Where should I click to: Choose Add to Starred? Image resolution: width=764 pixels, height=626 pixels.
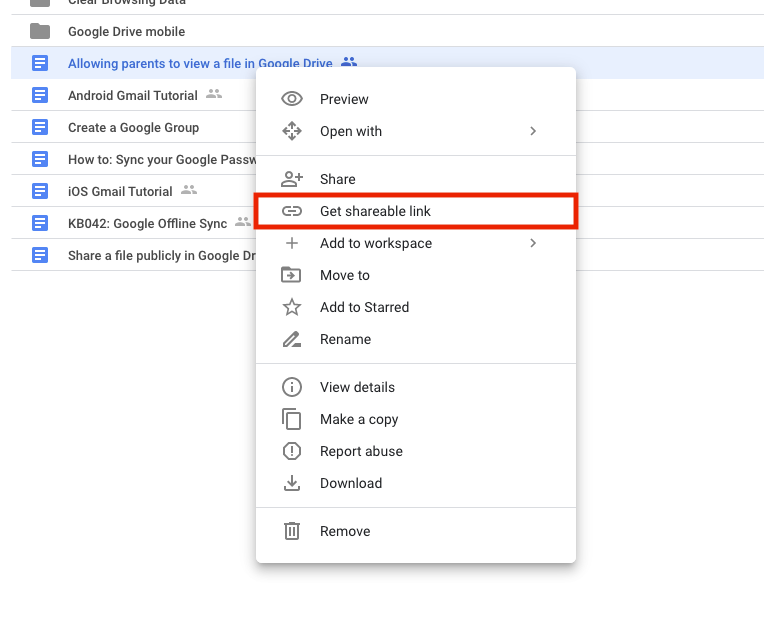(x=416, y=307)
